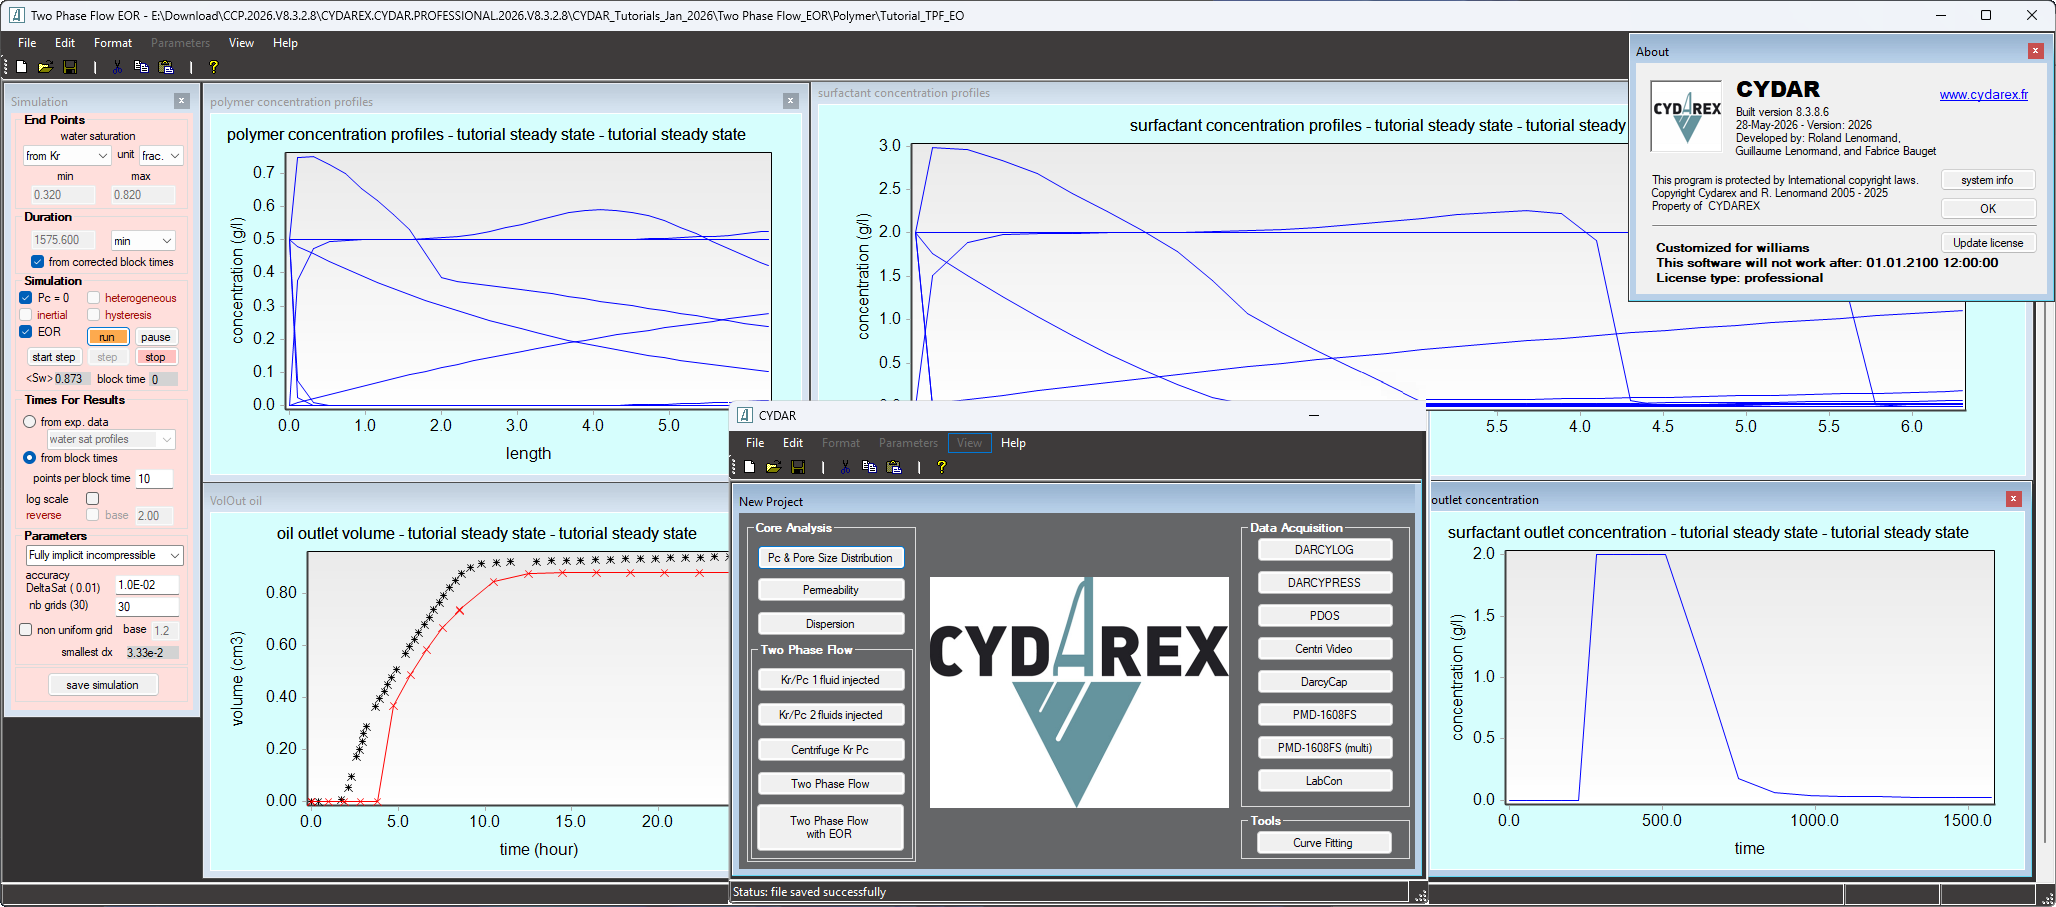2056x907 pixels.
Task: Close the About dialog
Action: (2035, 51)
